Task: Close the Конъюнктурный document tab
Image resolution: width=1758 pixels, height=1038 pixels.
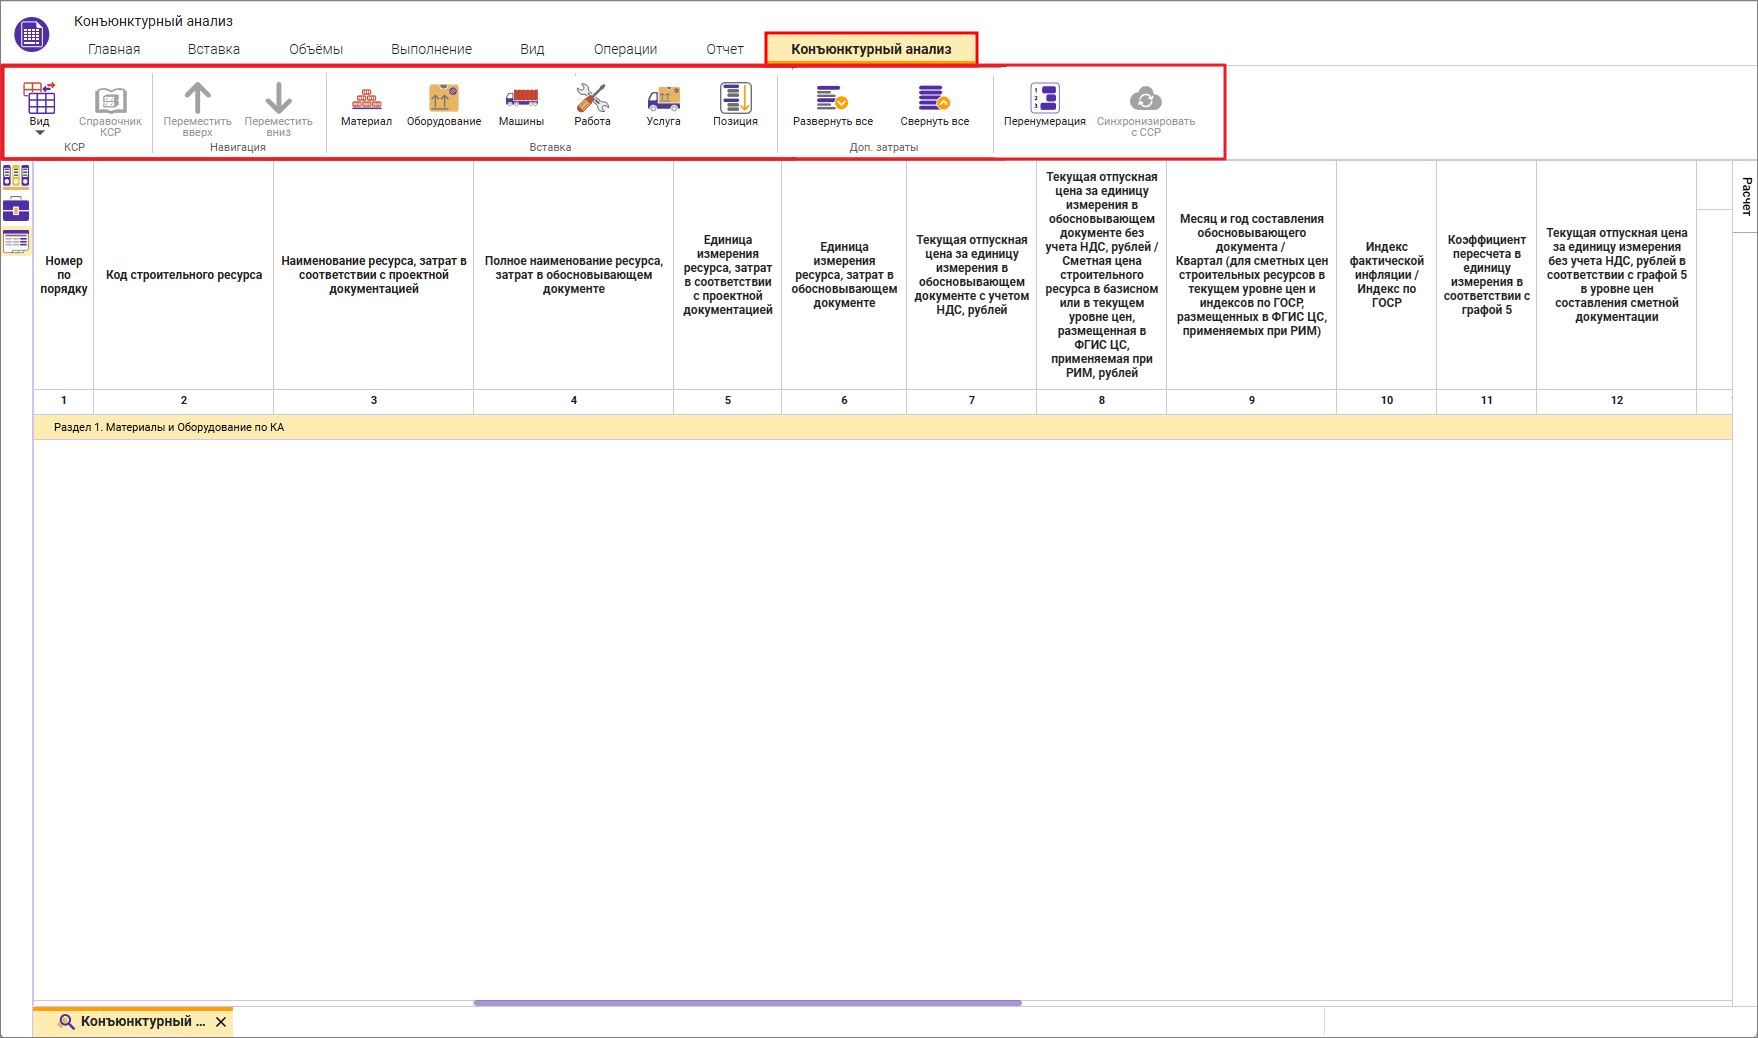Action: click(x=221, y=1022)
